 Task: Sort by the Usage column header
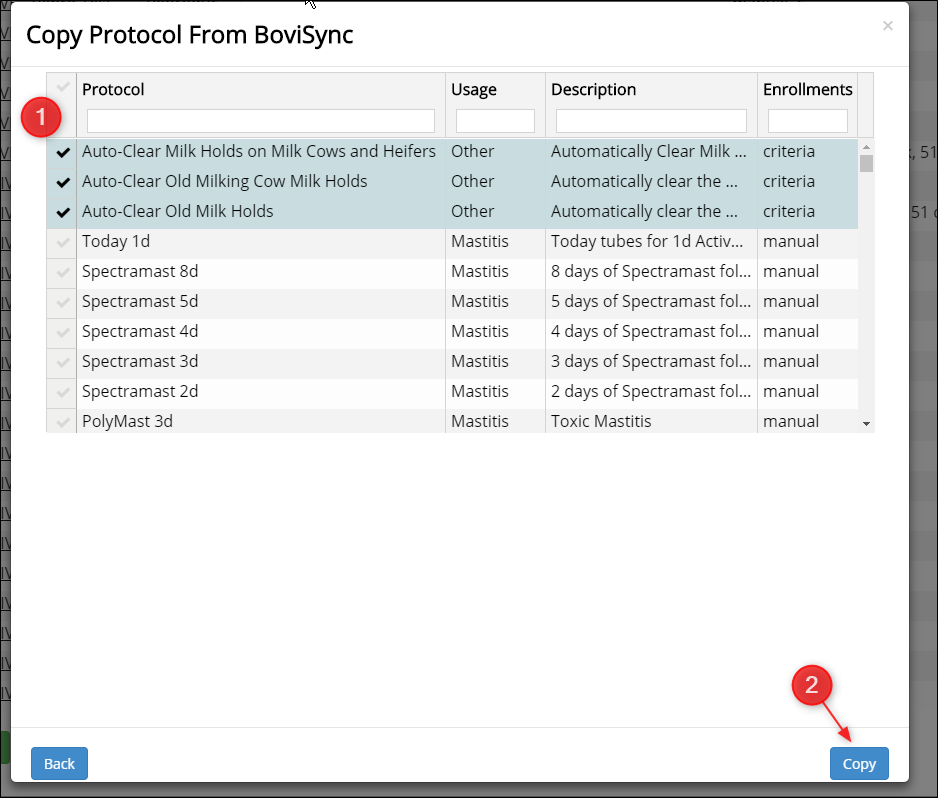(474, 89)
